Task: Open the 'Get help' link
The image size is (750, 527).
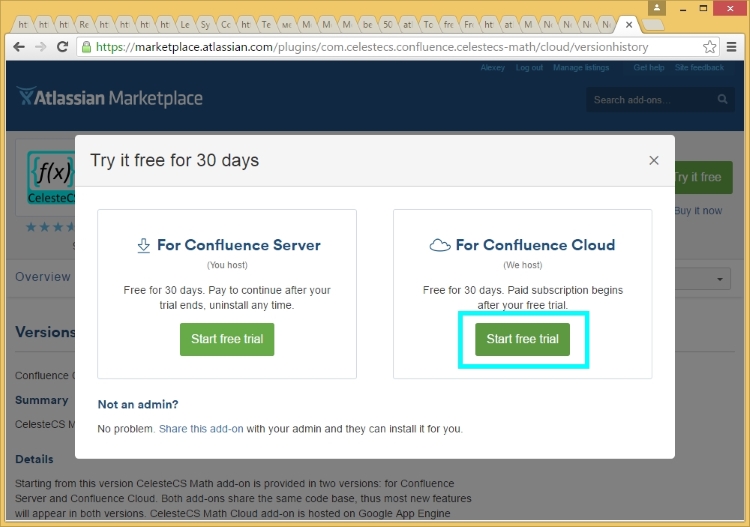Action: pyautogui.click(x=649, y=67)
